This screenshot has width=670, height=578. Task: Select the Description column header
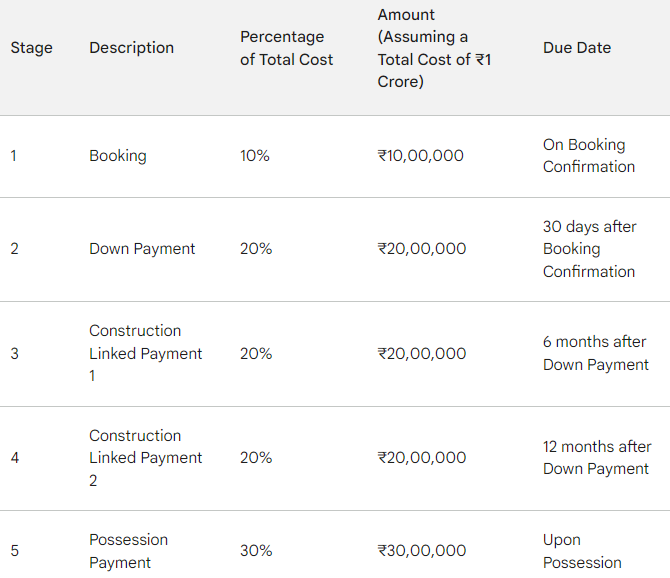132,48
